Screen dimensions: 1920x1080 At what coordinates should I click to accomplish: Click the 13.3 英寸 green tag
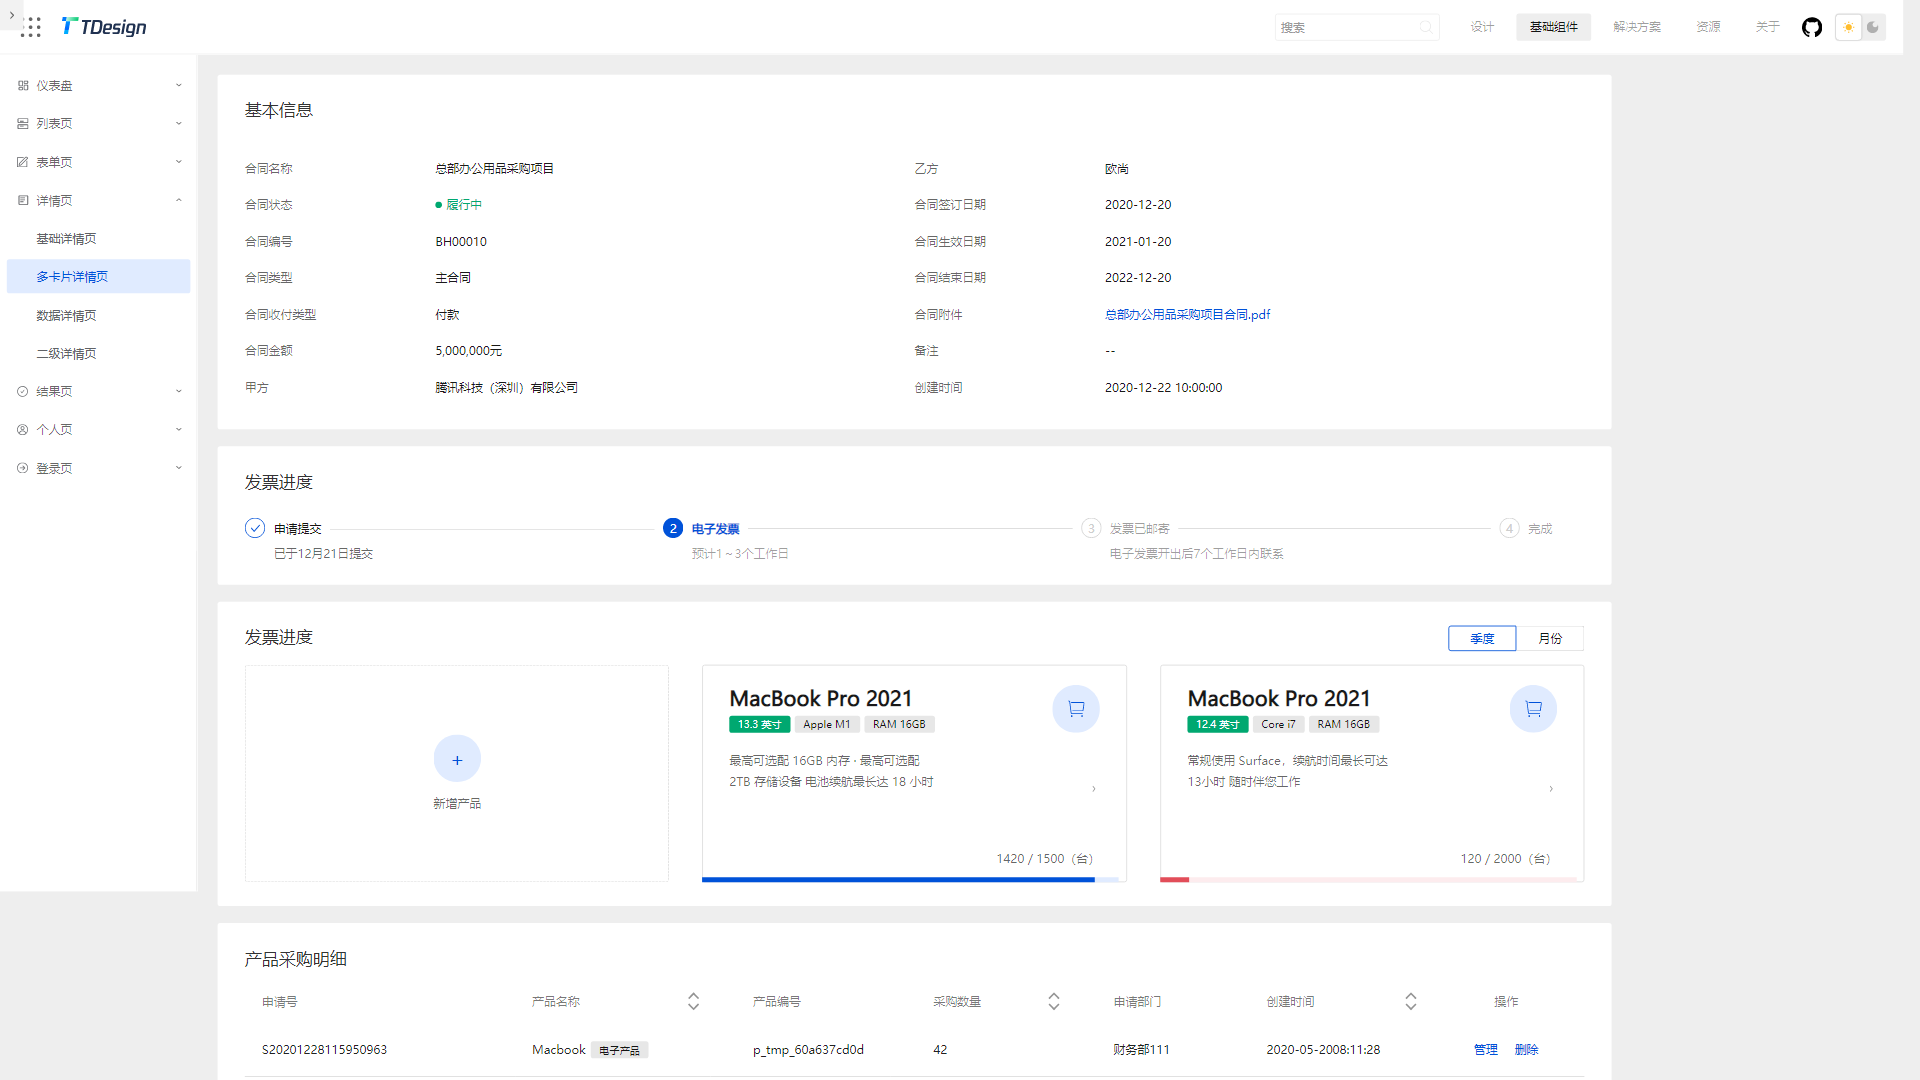coord(759,725)
